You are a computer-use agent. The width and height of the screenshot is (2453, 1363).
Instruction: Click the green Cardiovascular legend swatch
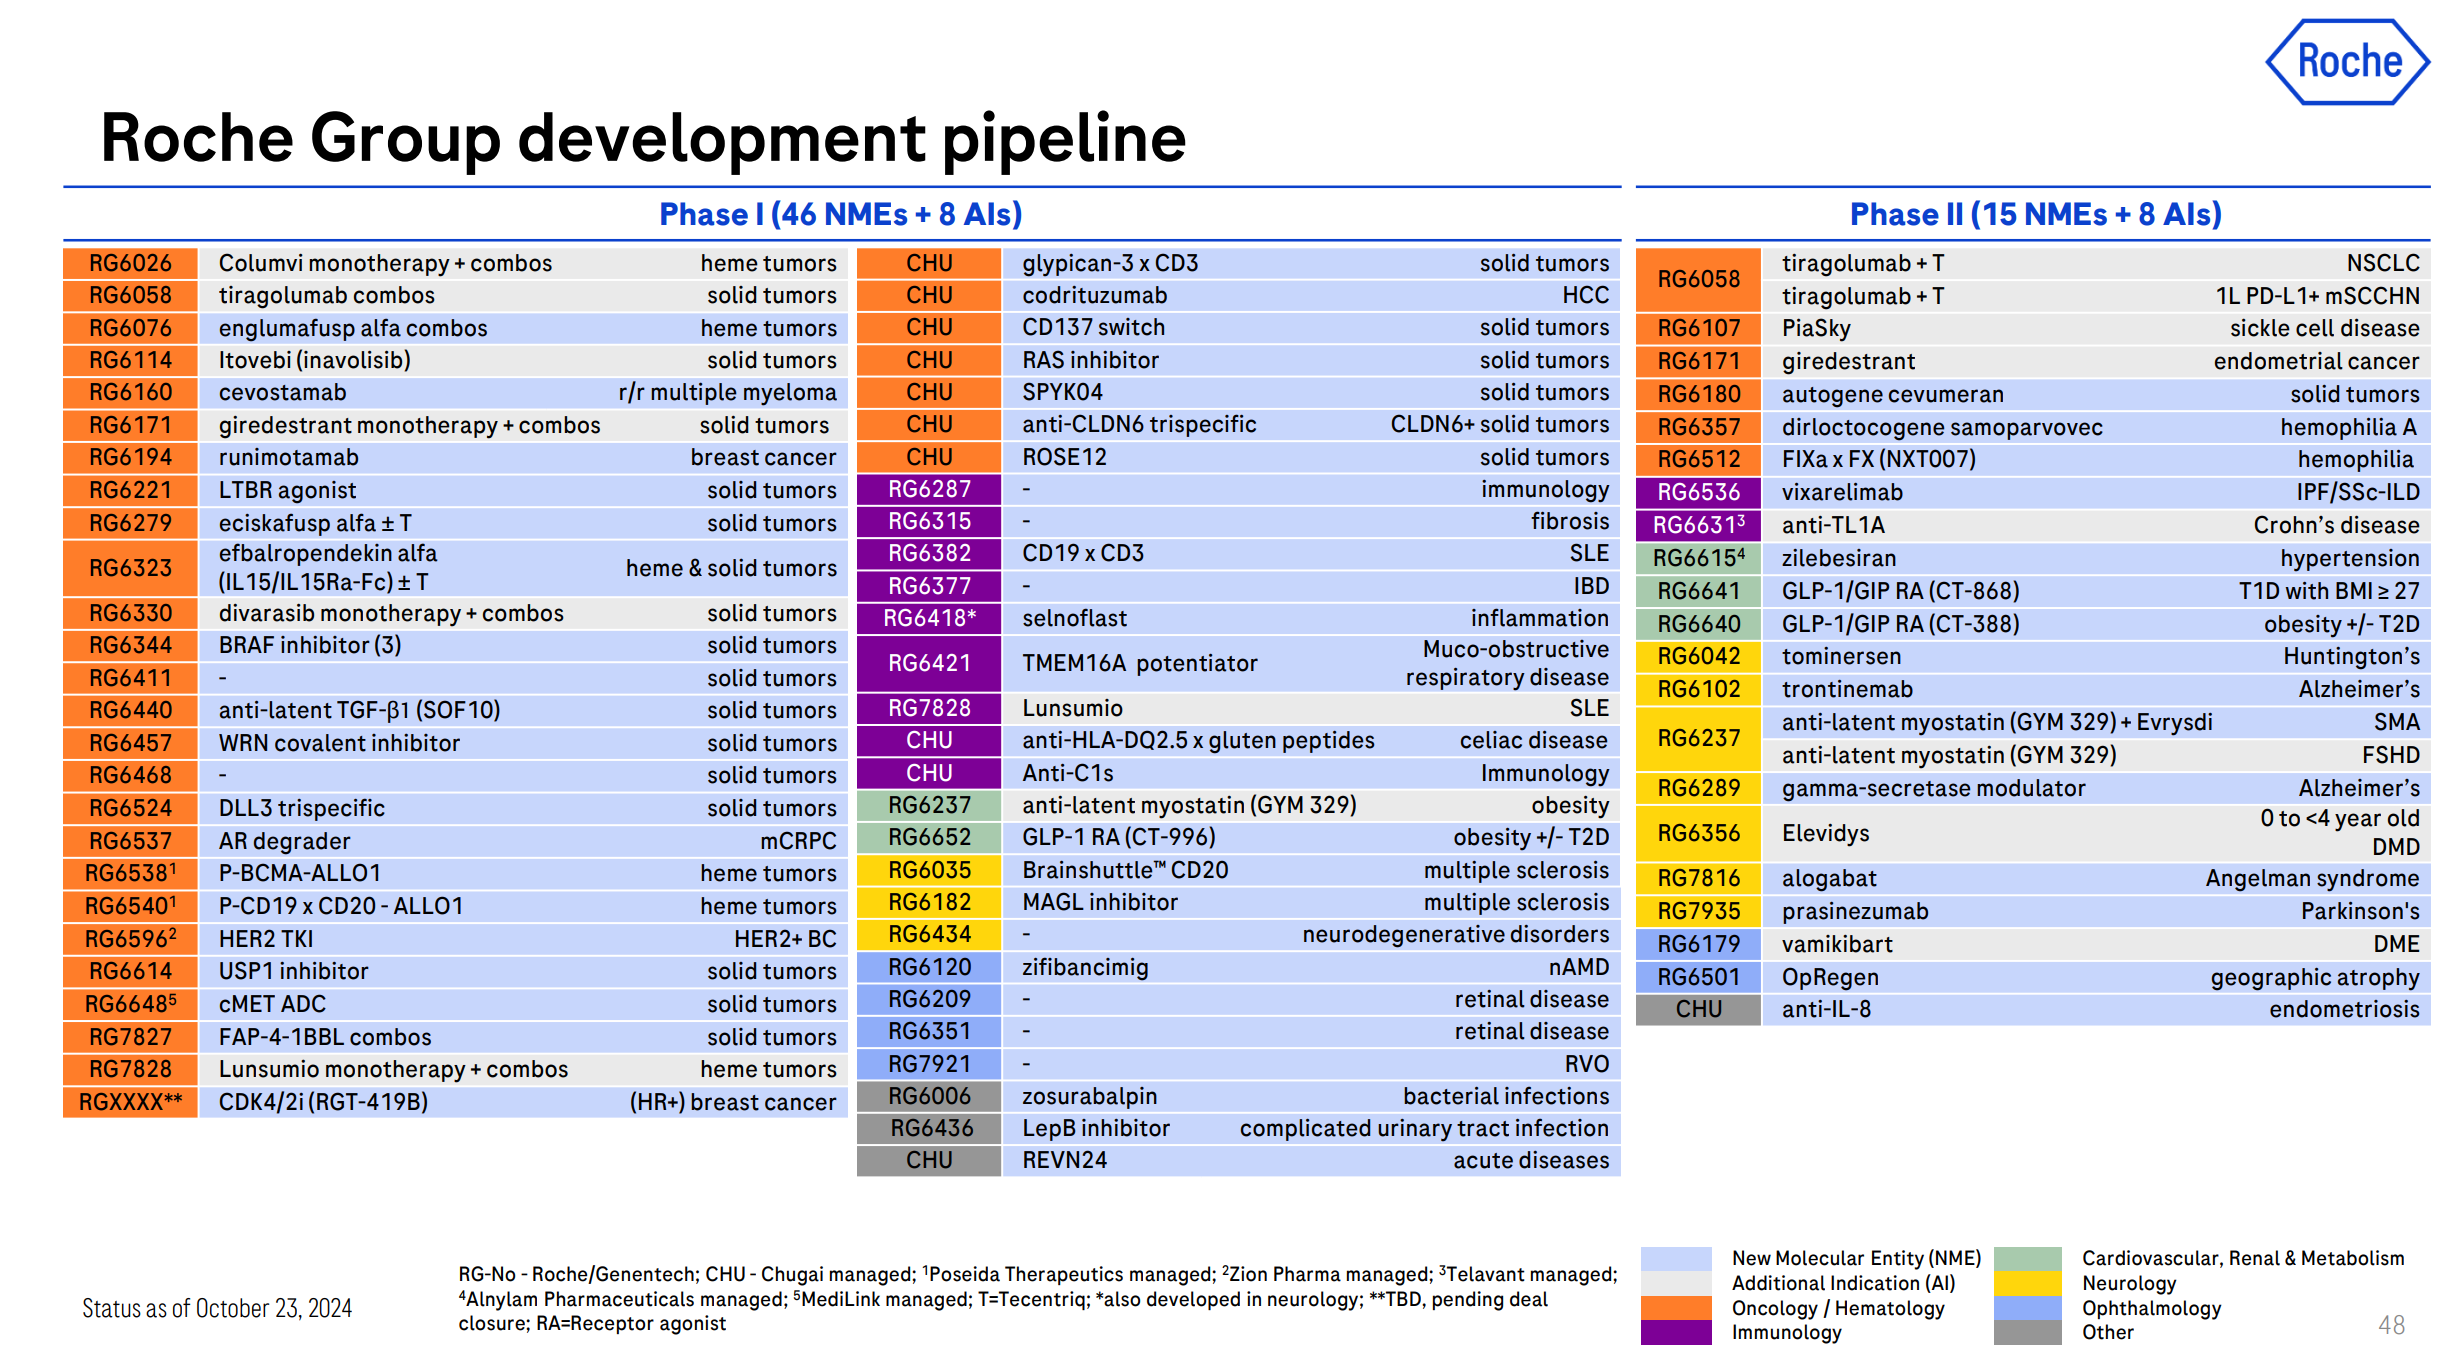point(2027,1258)
